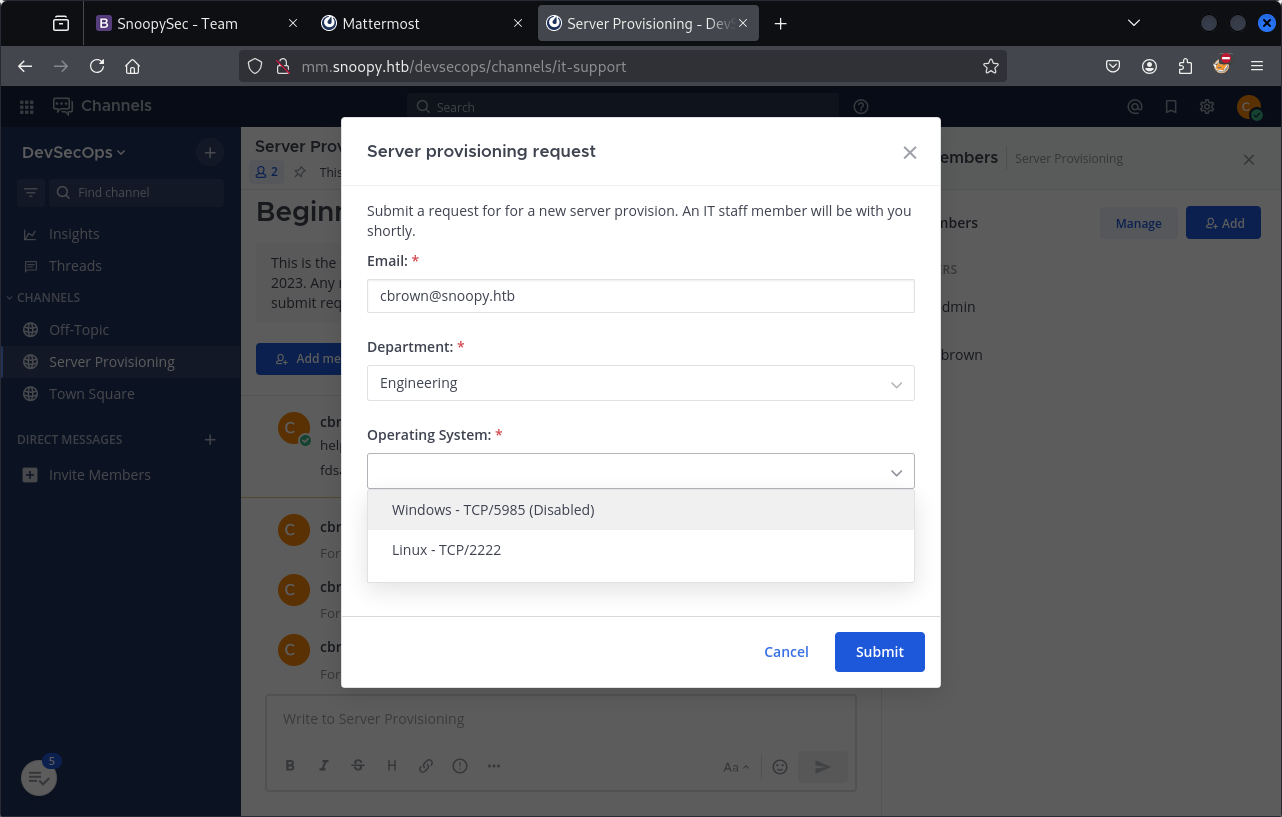Reload the current page
The height and width of the screenshot is (817, 1282).
click(x=97, y=66)
